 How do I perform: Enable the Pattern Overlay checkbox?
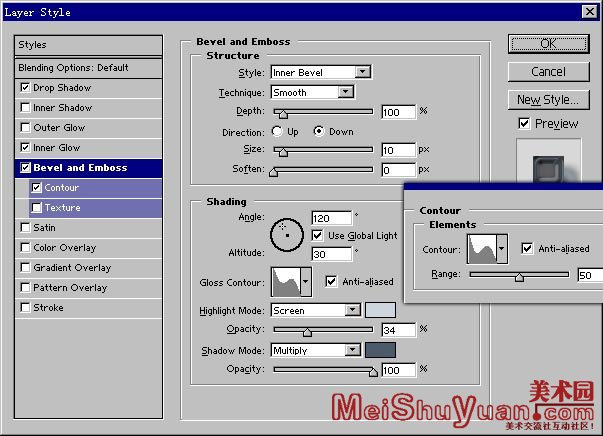[25, 288]
